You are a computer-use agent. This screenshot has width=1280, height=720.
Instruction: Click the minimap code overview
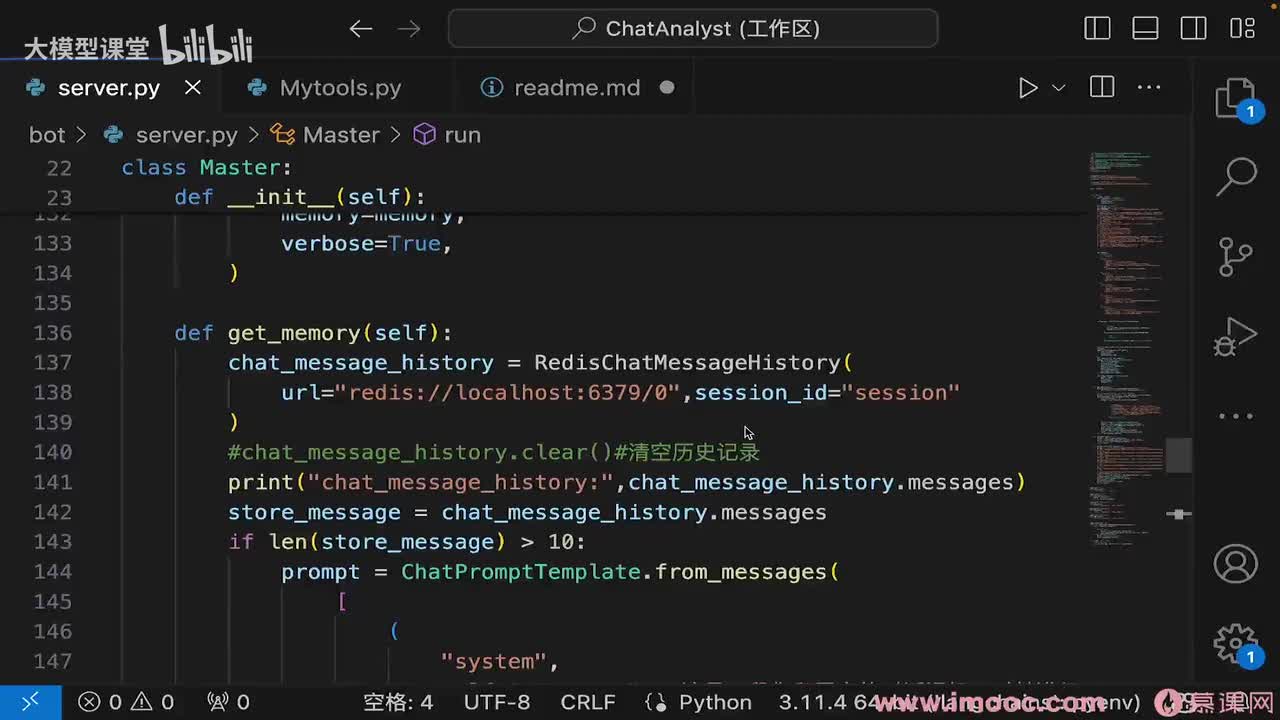pyautogui.click(x=1125, y=350)
